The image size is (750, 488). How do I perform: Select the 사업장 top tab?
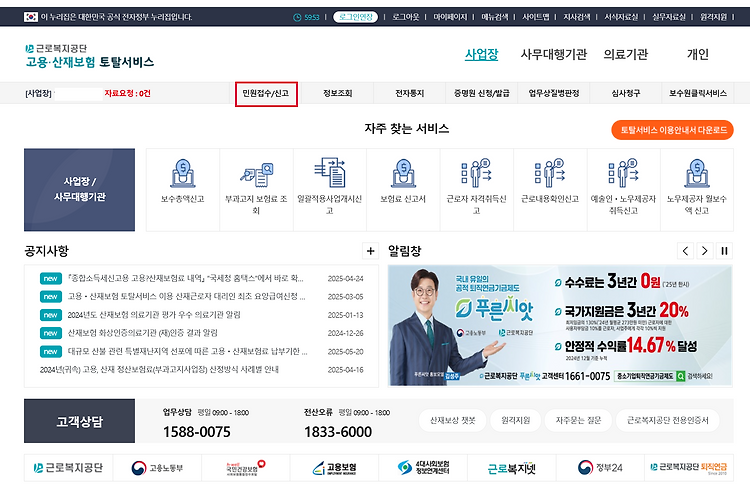click(x=482, y=55)
